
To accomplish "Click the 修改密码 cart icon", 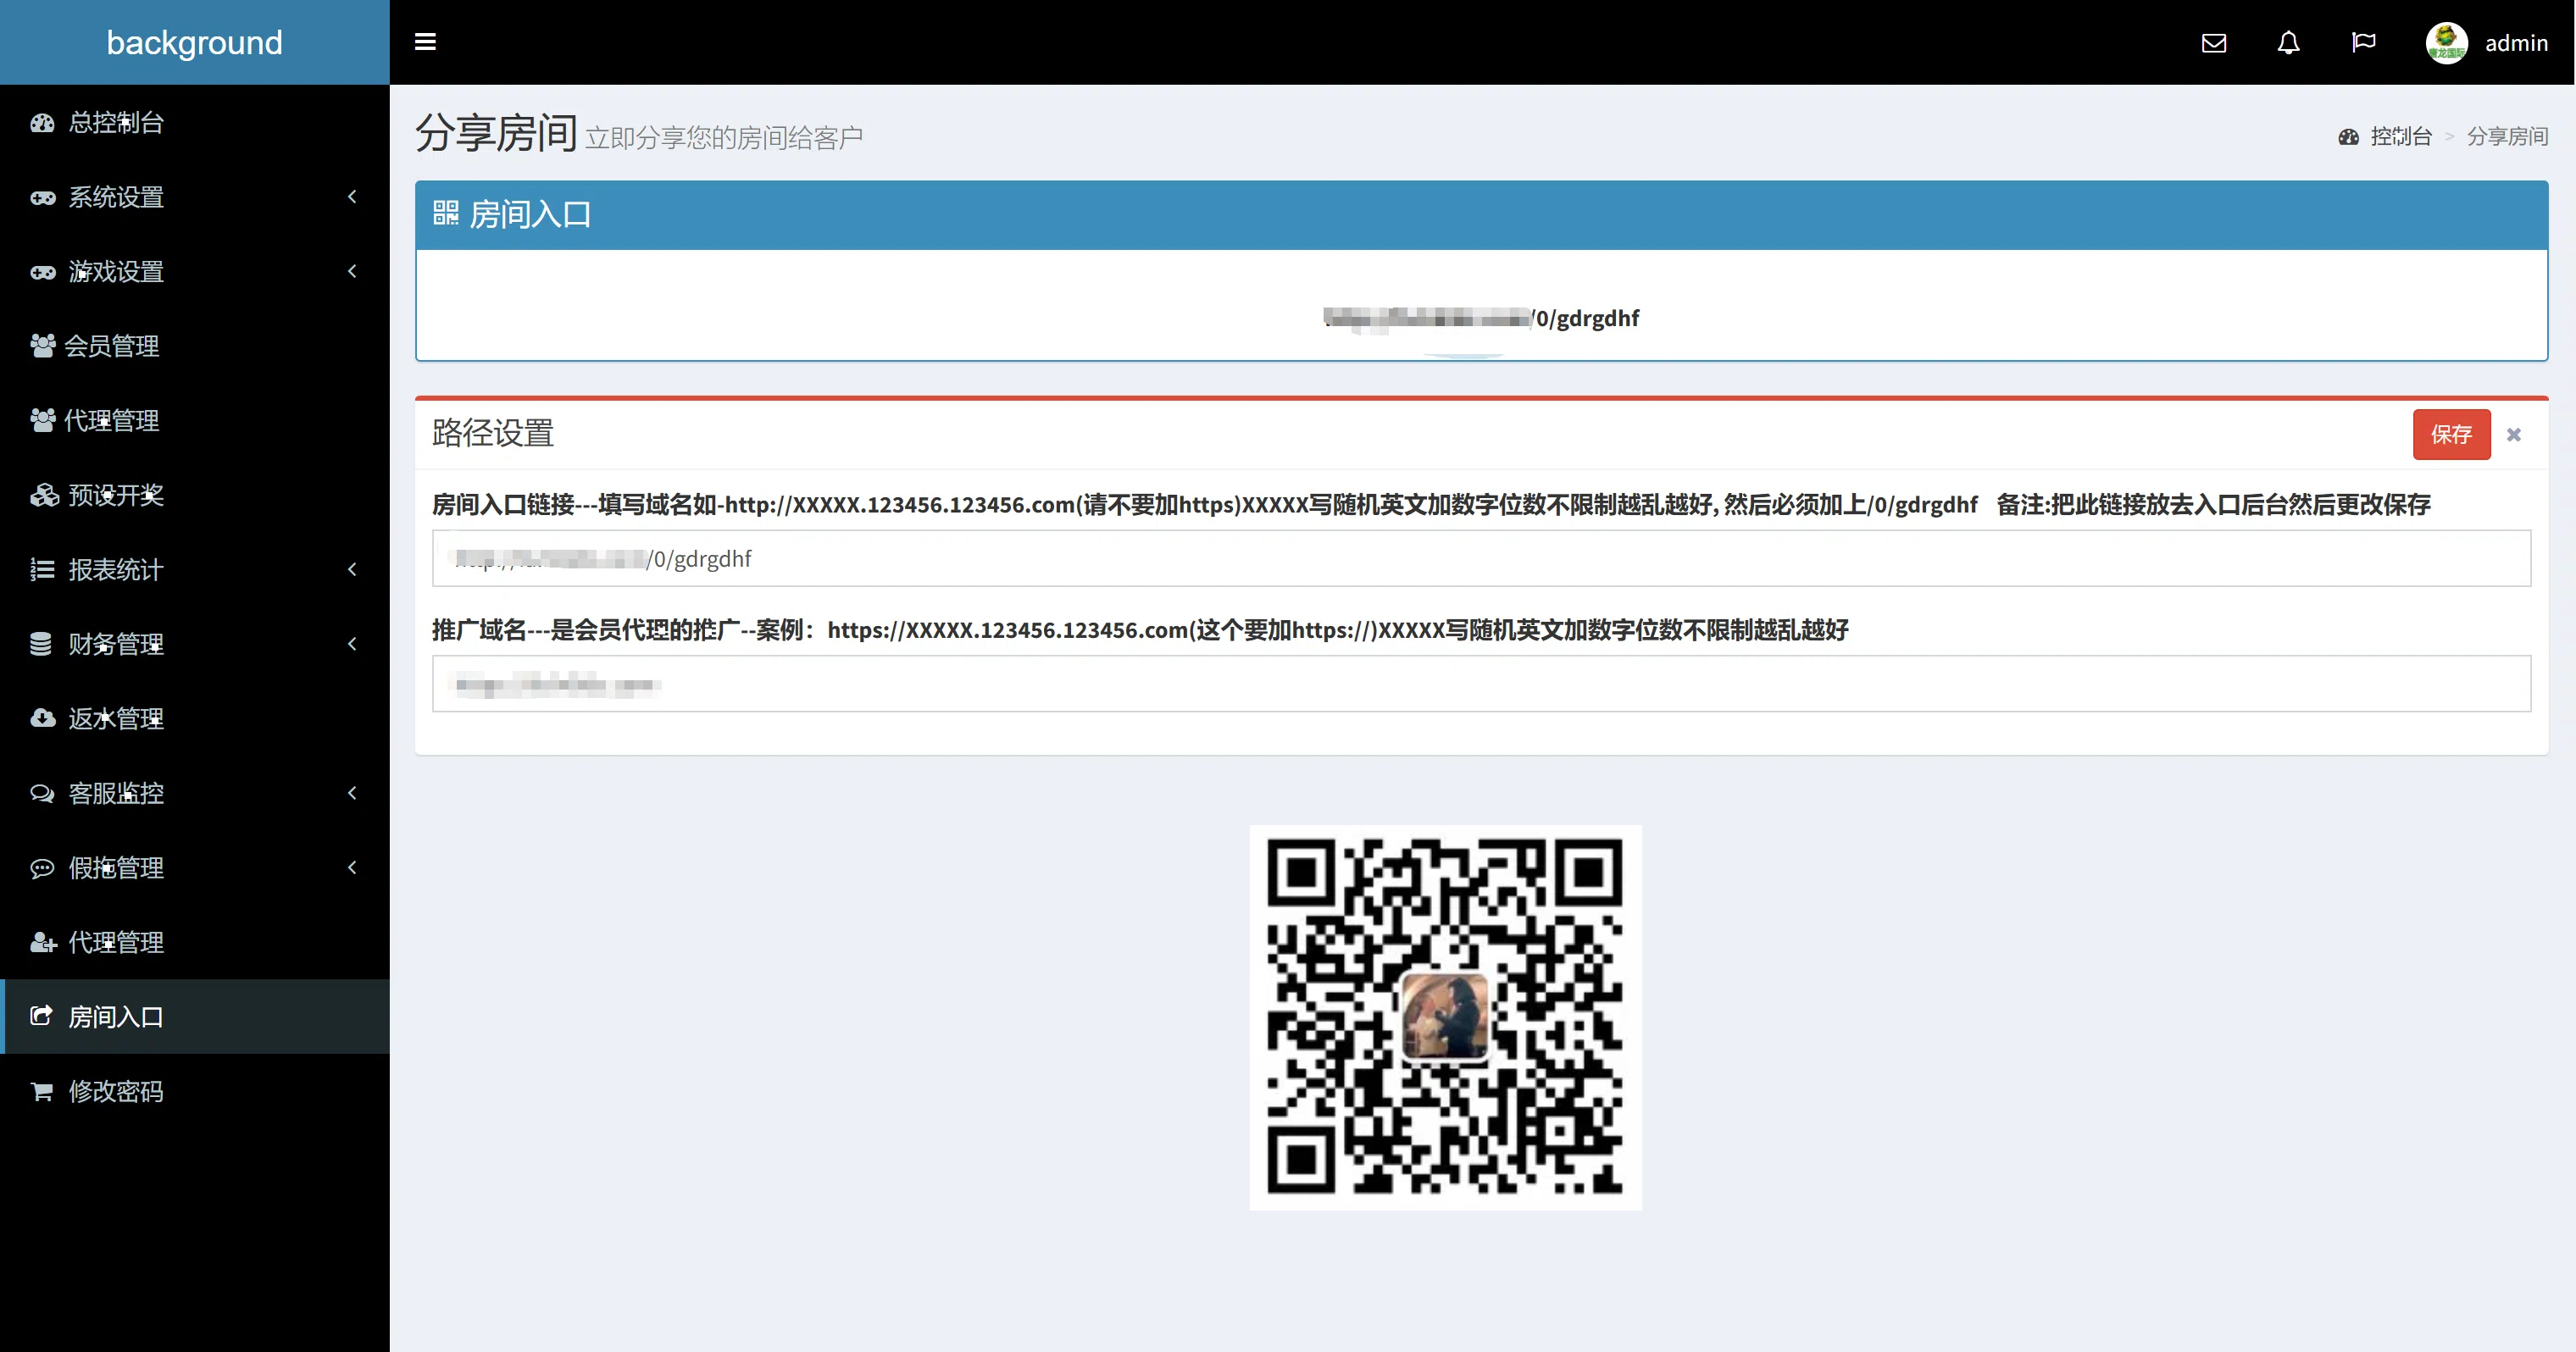I will pos(42,1091).
